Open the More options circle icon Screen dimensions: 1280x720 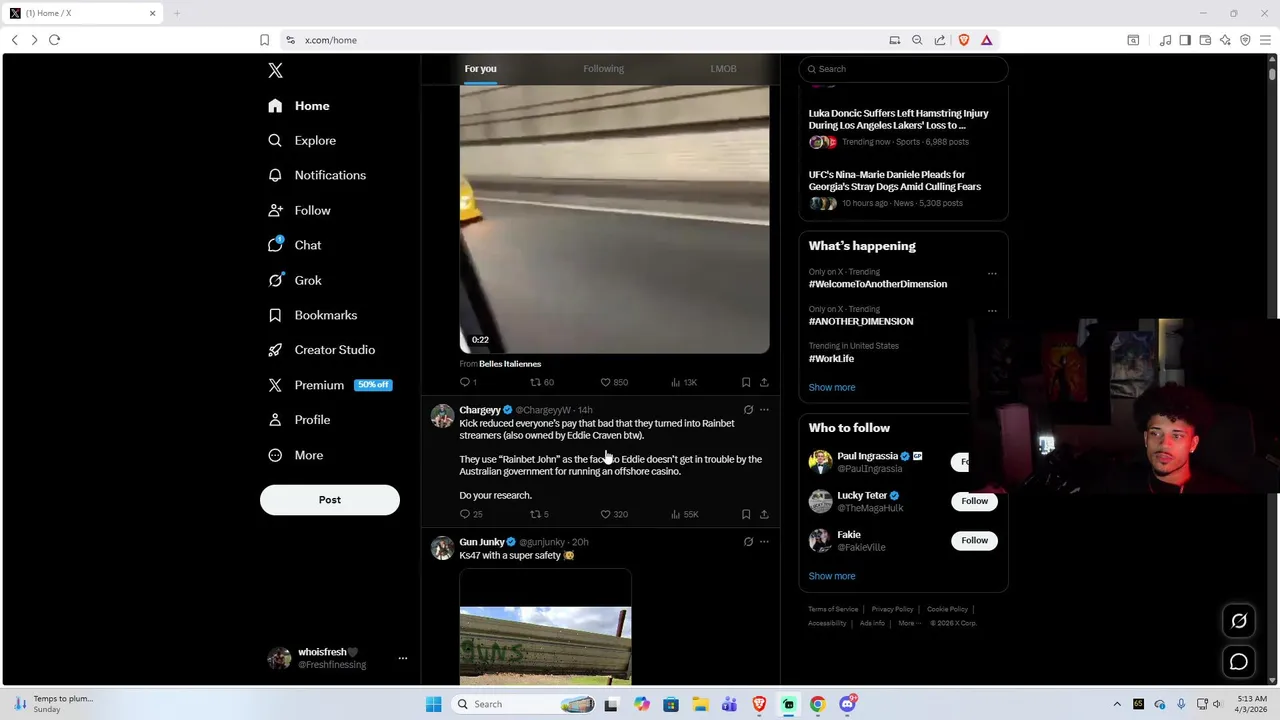[275, 455]
